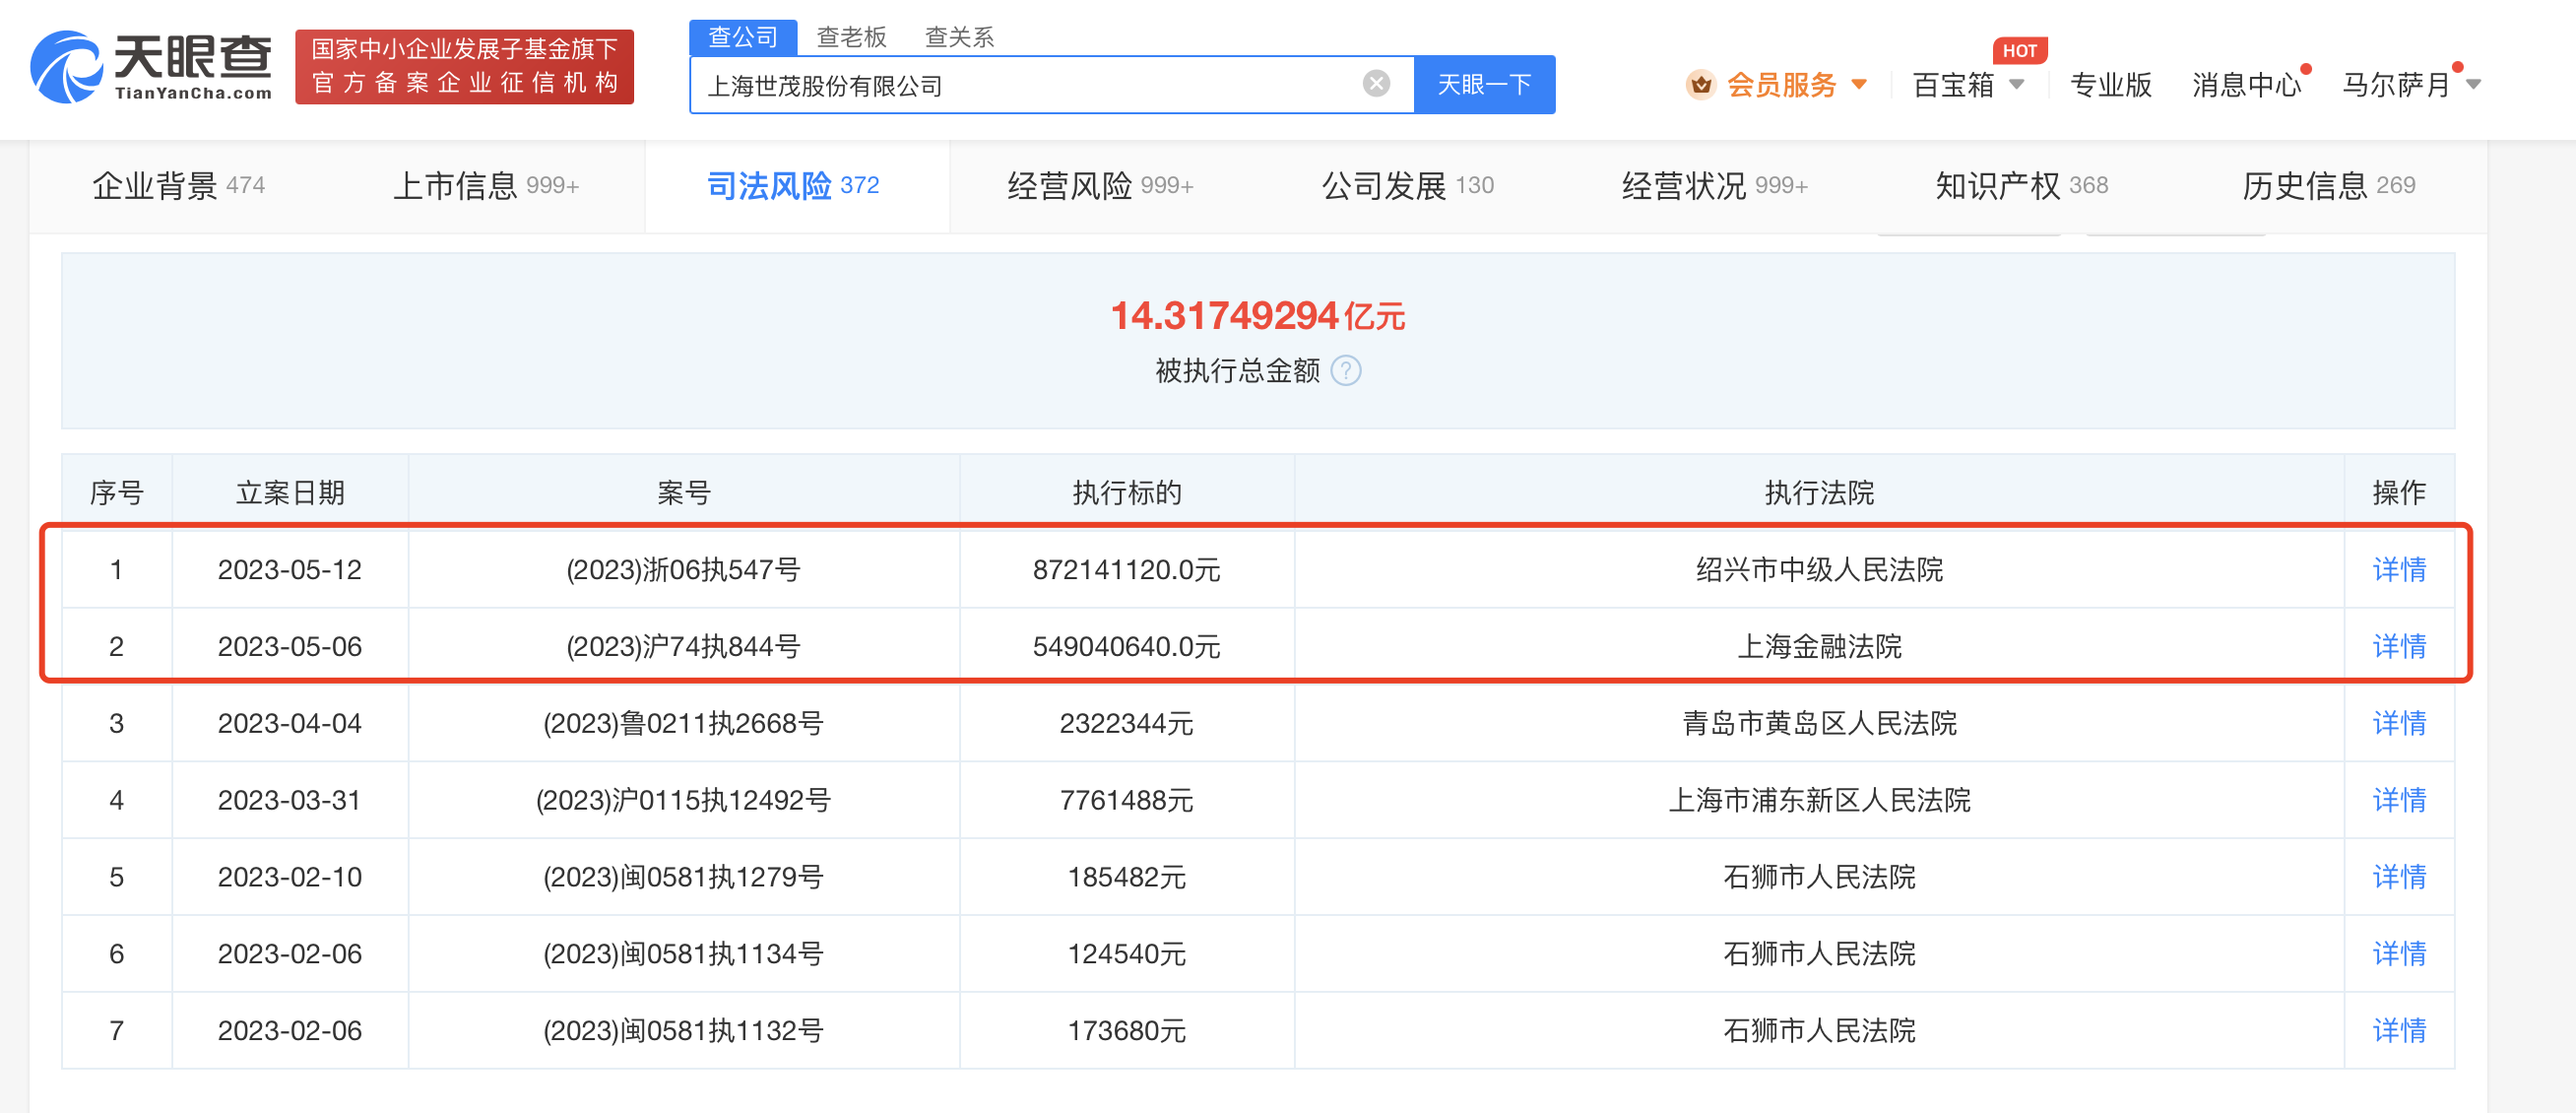Open 详情 for case 浙06执547号
Viewport: 2576px width, 1113px height.
(2398, 570)
